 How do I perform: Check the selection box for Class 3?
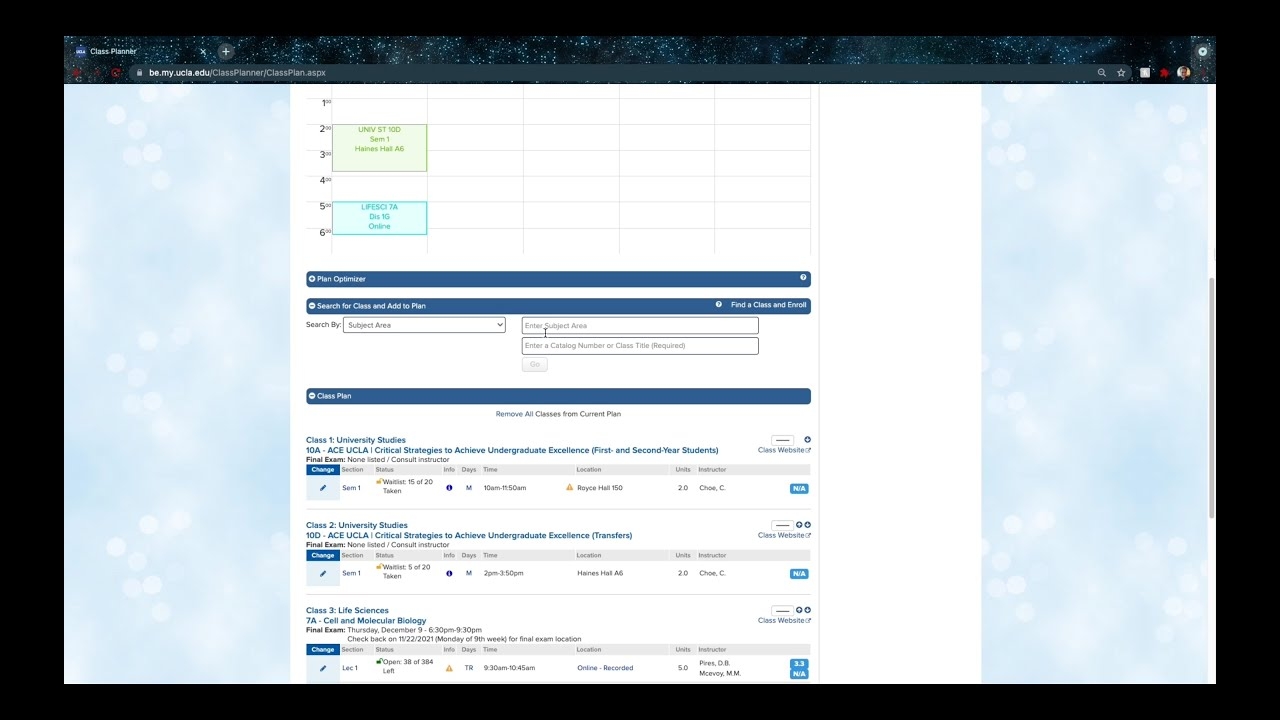pos(781,609)
